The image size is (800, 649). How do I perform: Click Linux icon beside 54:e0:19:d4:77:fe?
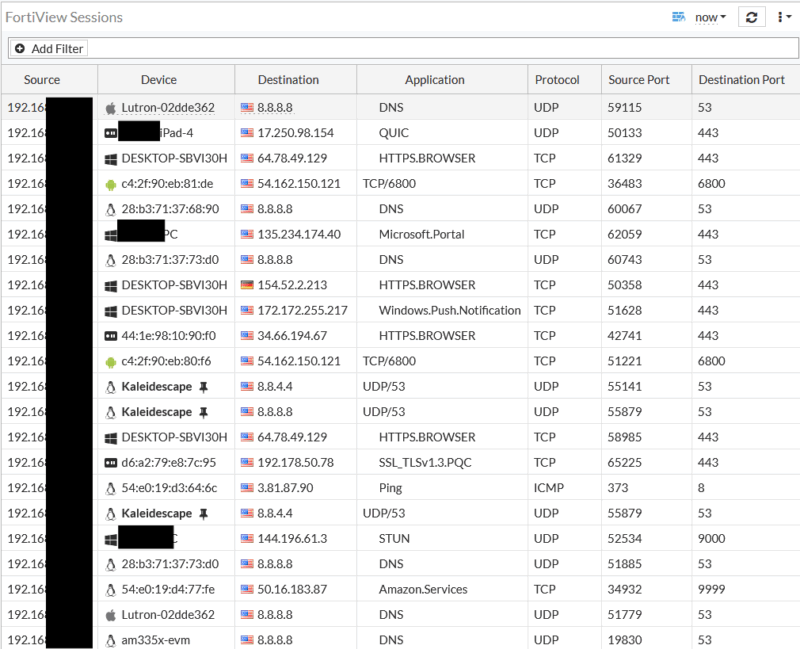click(x=110, y=589)
